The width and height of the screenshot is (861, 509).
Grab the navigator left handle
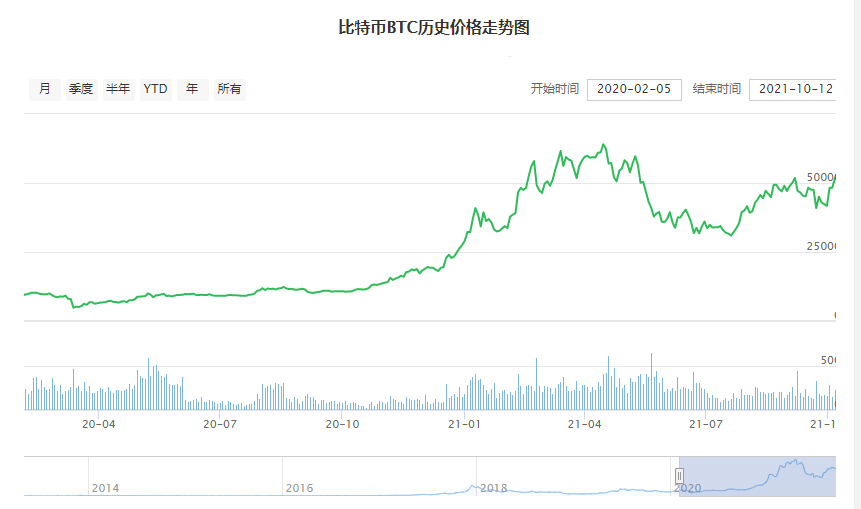coord(679,476)
